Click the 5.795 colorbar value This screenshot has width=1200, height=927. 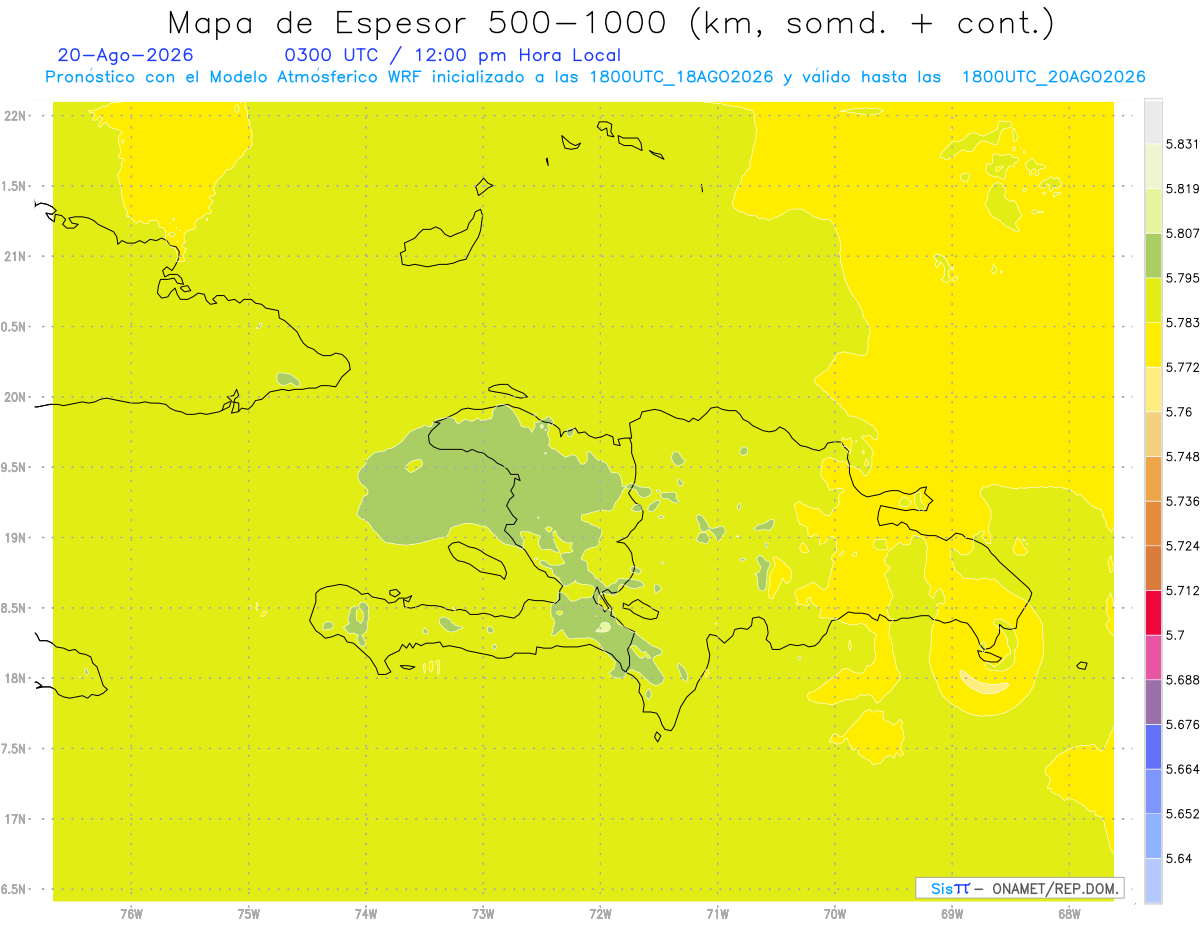(1183, 277)
